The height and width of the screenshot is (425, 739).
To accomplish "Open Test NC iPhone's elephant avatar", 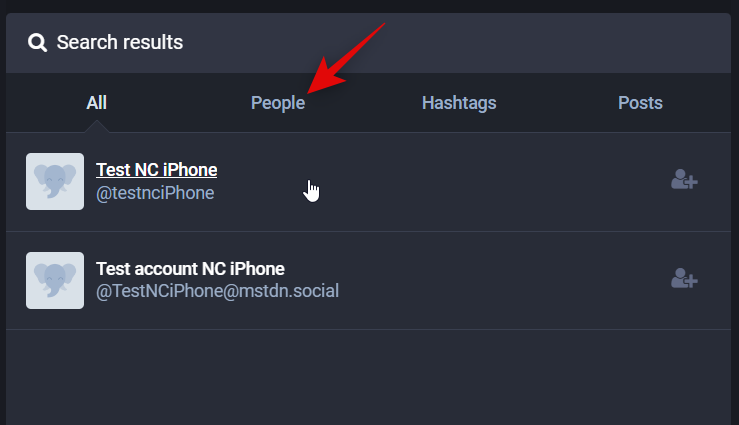I will tap(55, 181).
